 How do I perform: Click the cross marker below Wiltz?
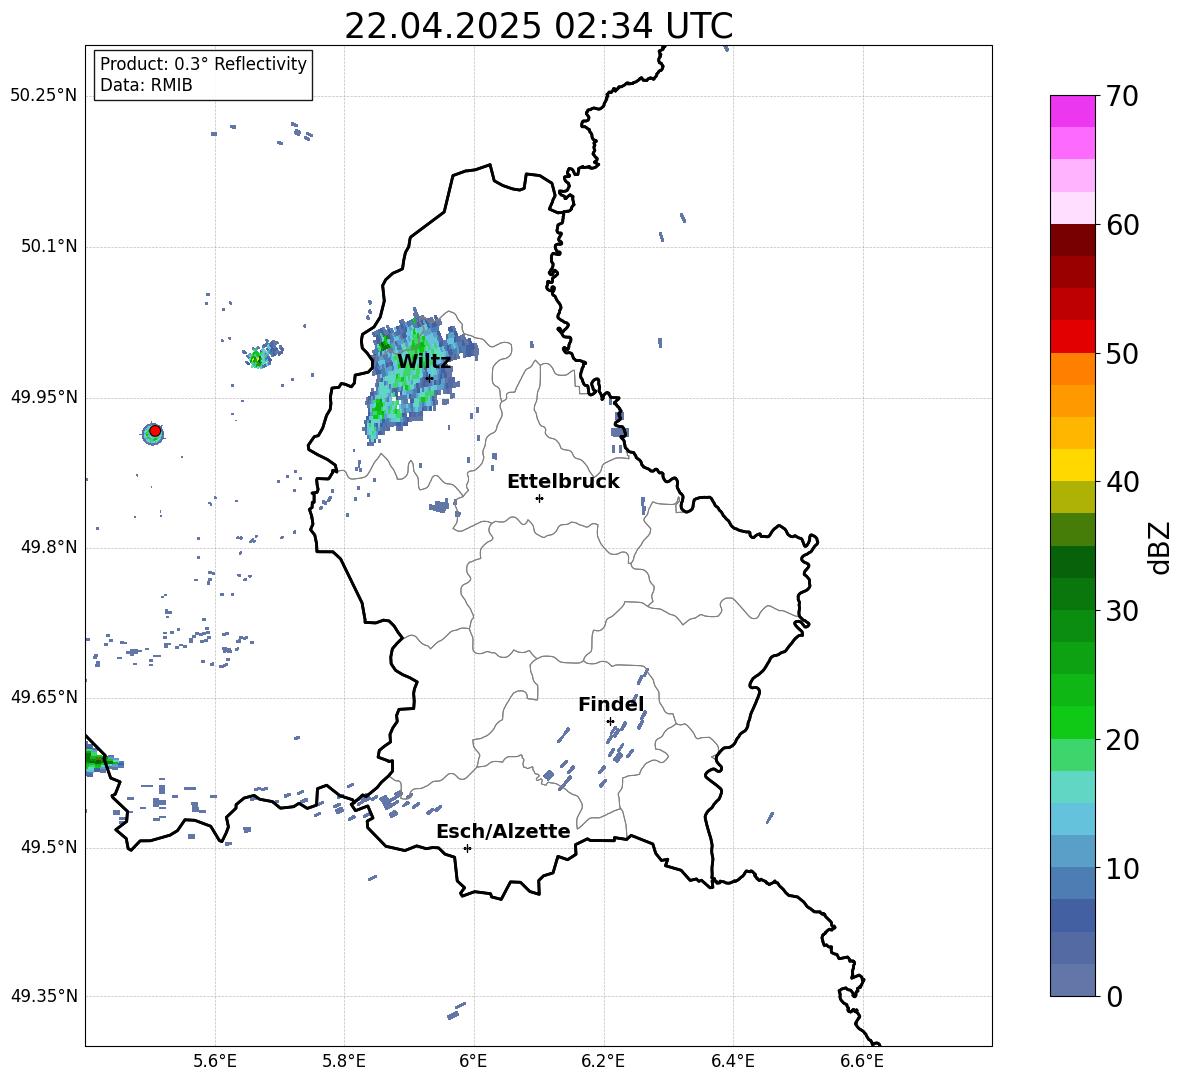click(429, 378)
